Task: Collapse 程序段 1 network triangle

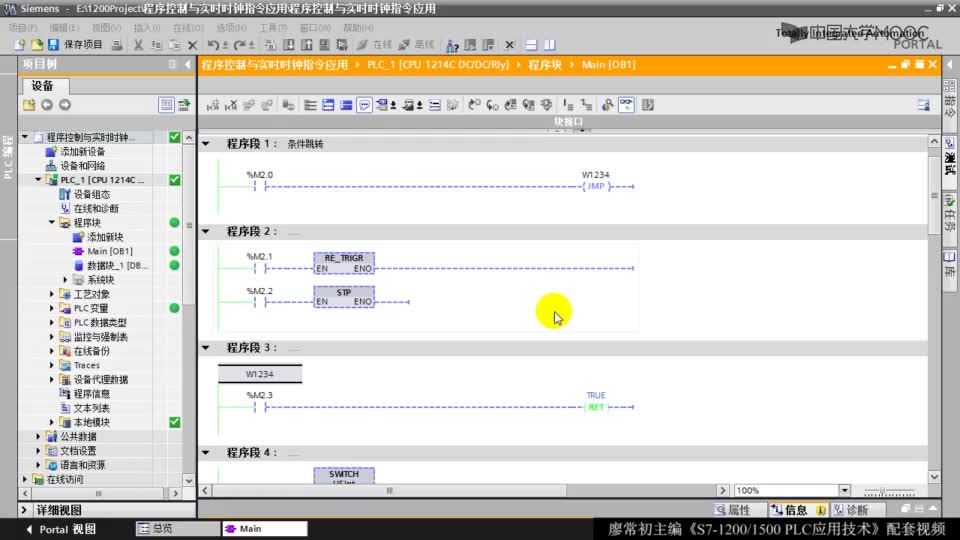Action: (206, 144)
